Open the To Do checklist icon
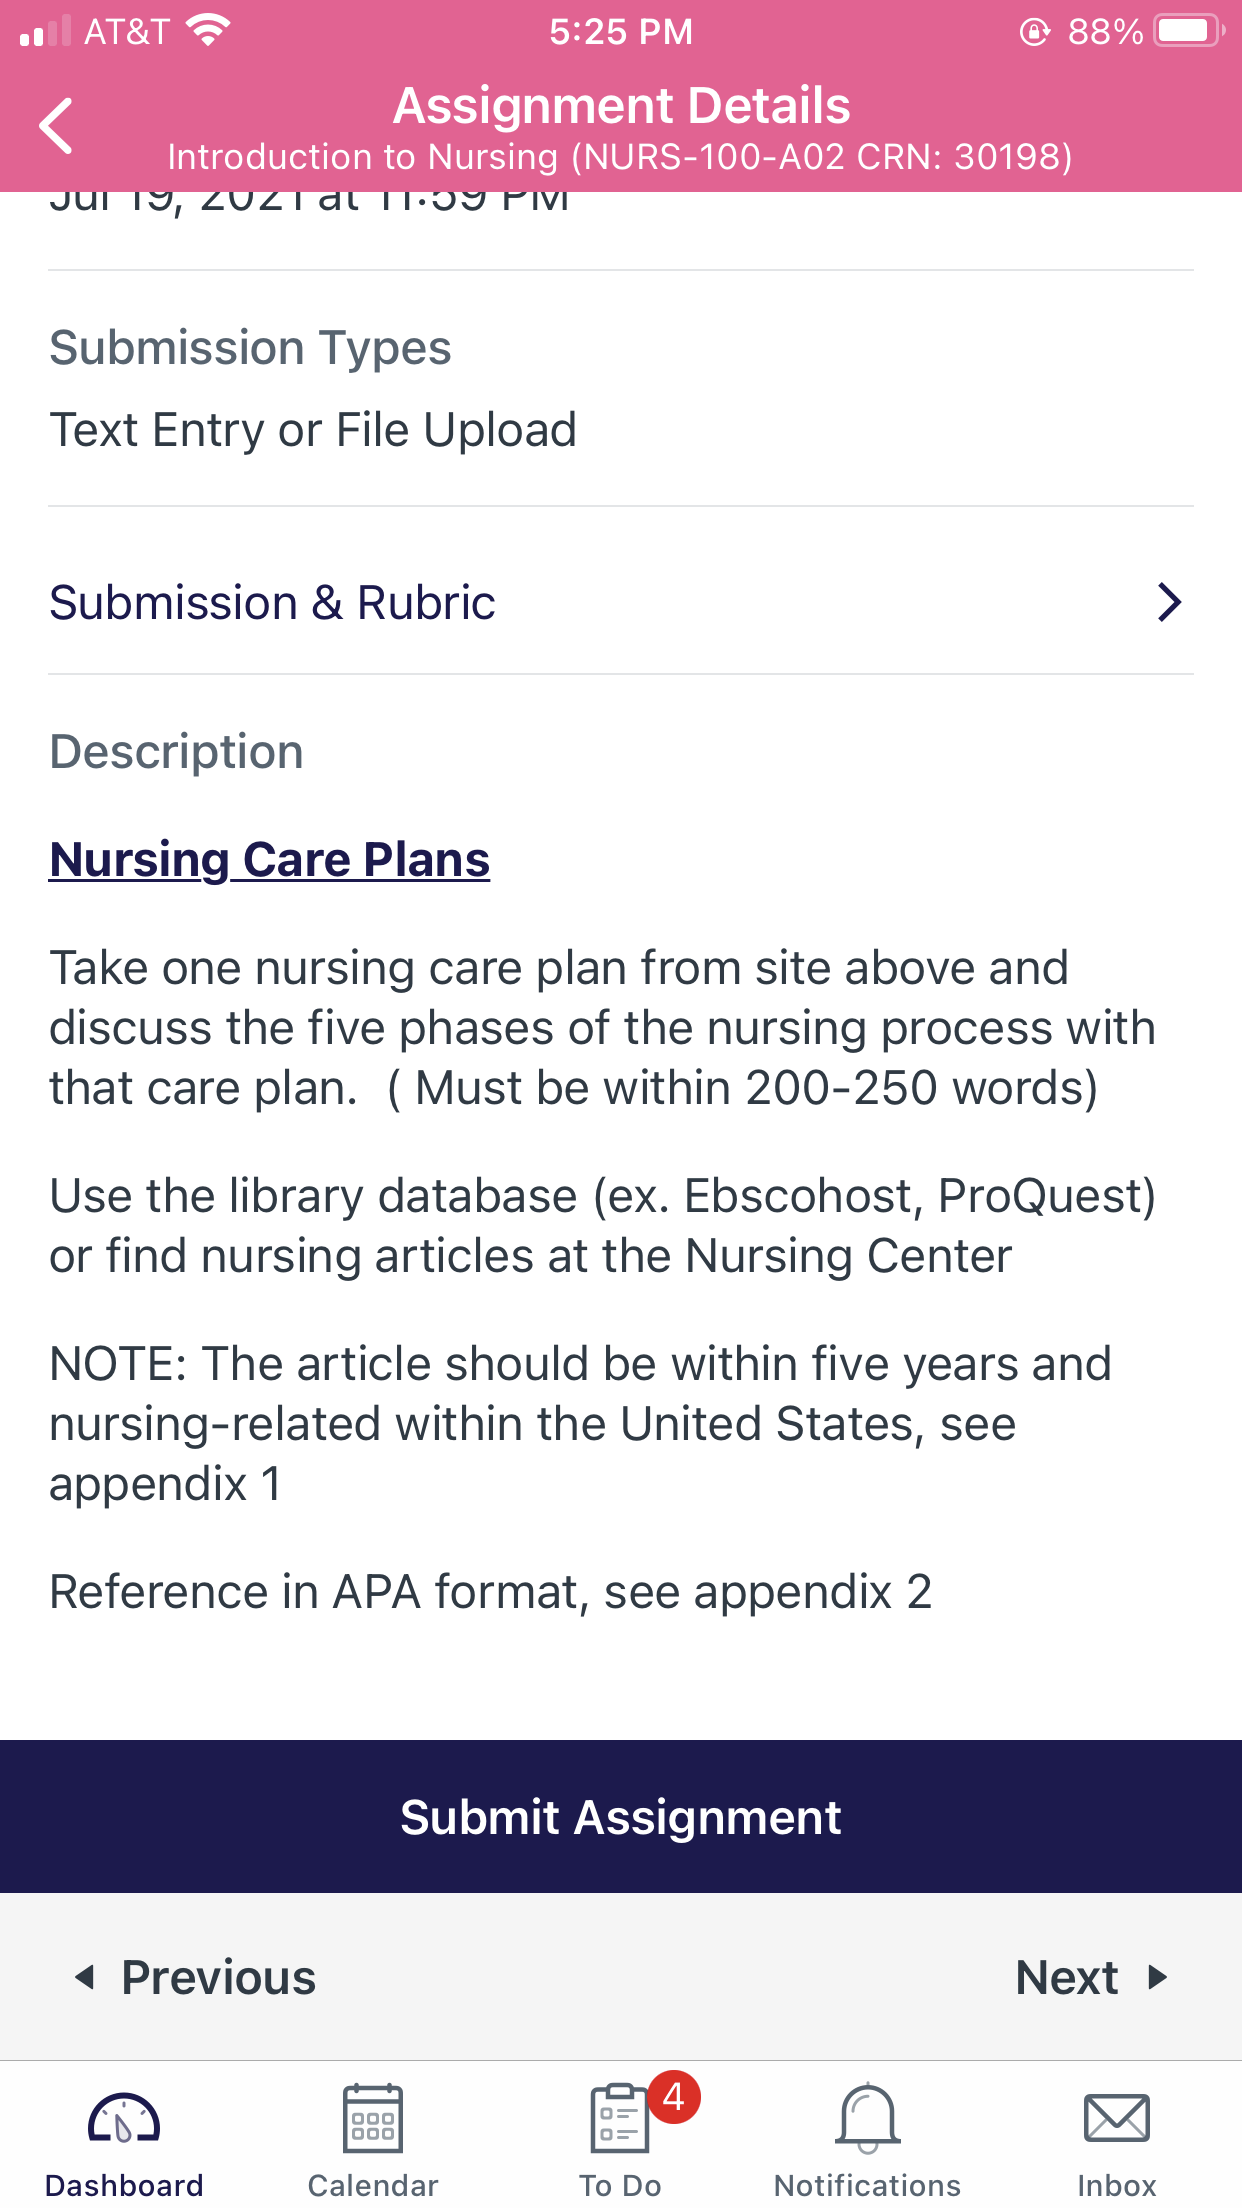 [x=620, y=2118]
